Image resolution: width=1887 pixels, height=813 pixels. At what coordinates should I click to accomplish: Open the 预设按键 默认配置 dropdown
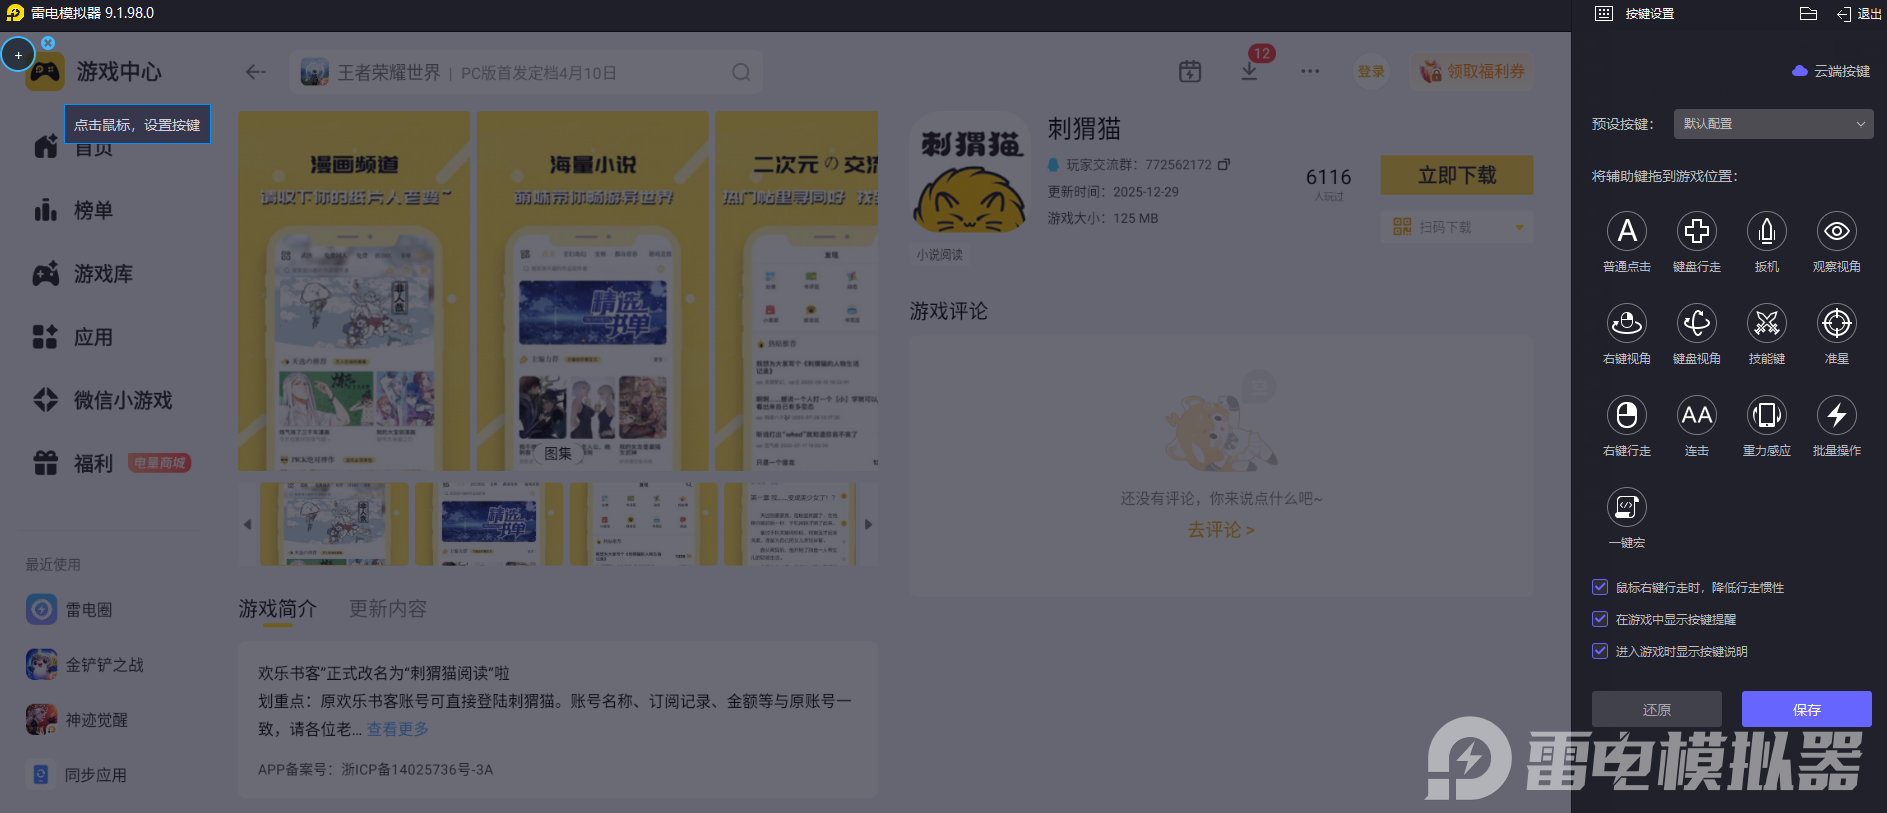[1773, 124]
